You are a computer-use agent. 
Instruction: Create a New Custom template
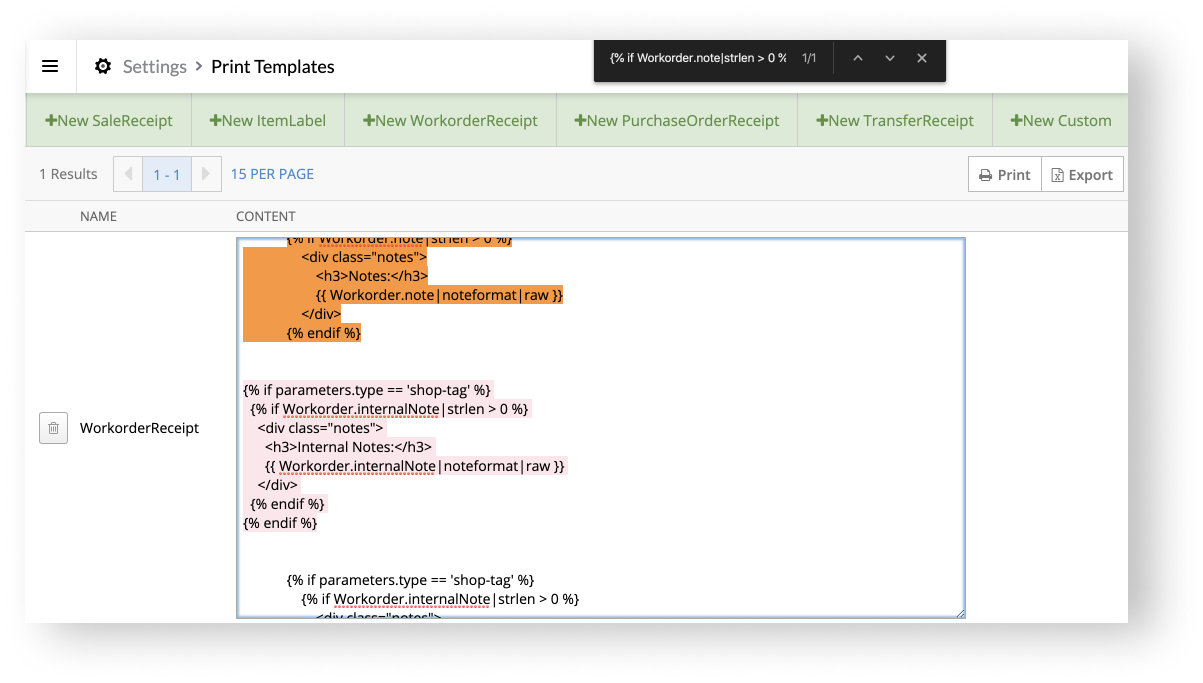[1061, 120]
